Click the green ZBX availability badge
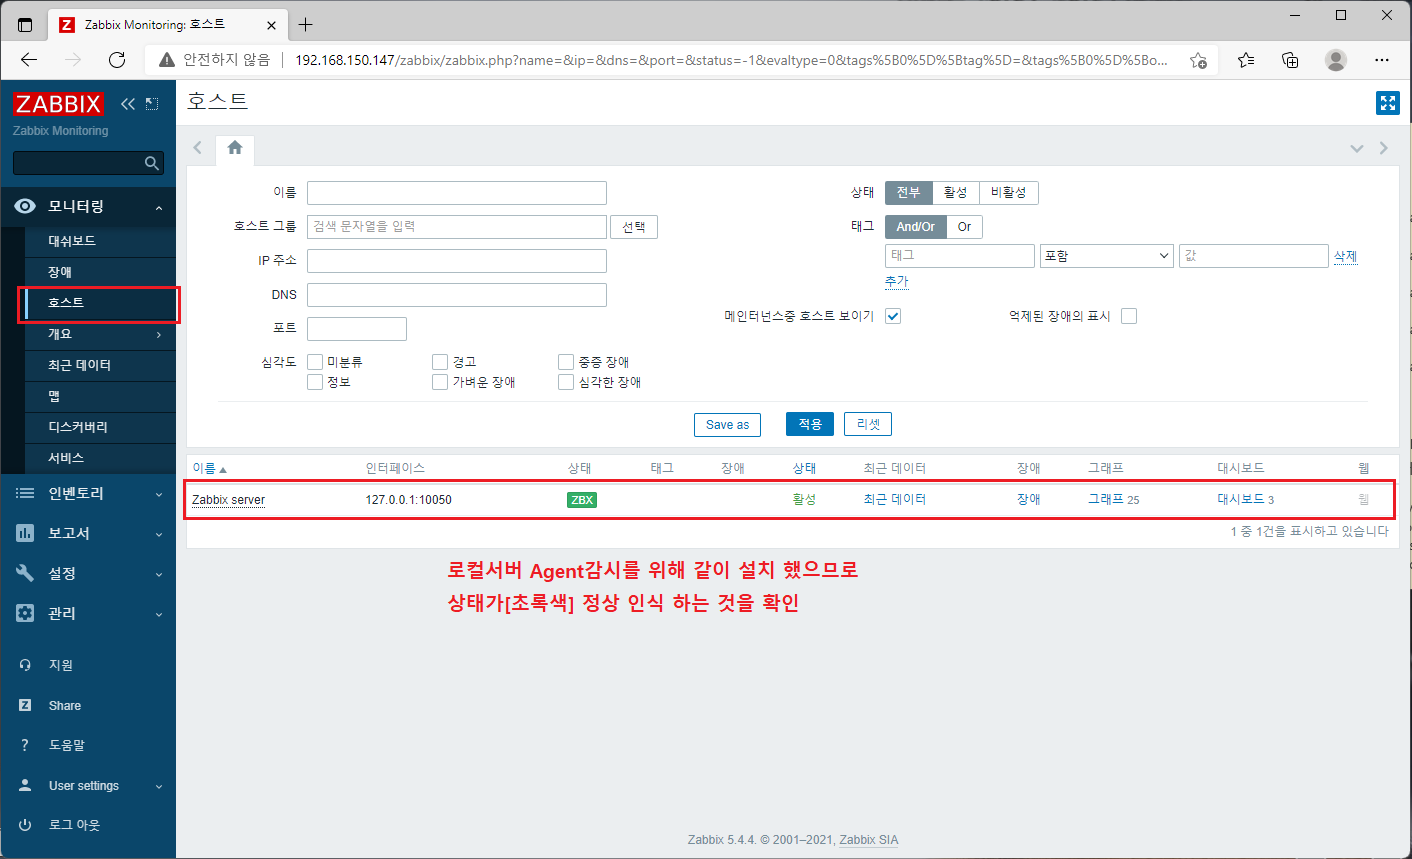Screen dimensions: 1412x859 point(582,500)
